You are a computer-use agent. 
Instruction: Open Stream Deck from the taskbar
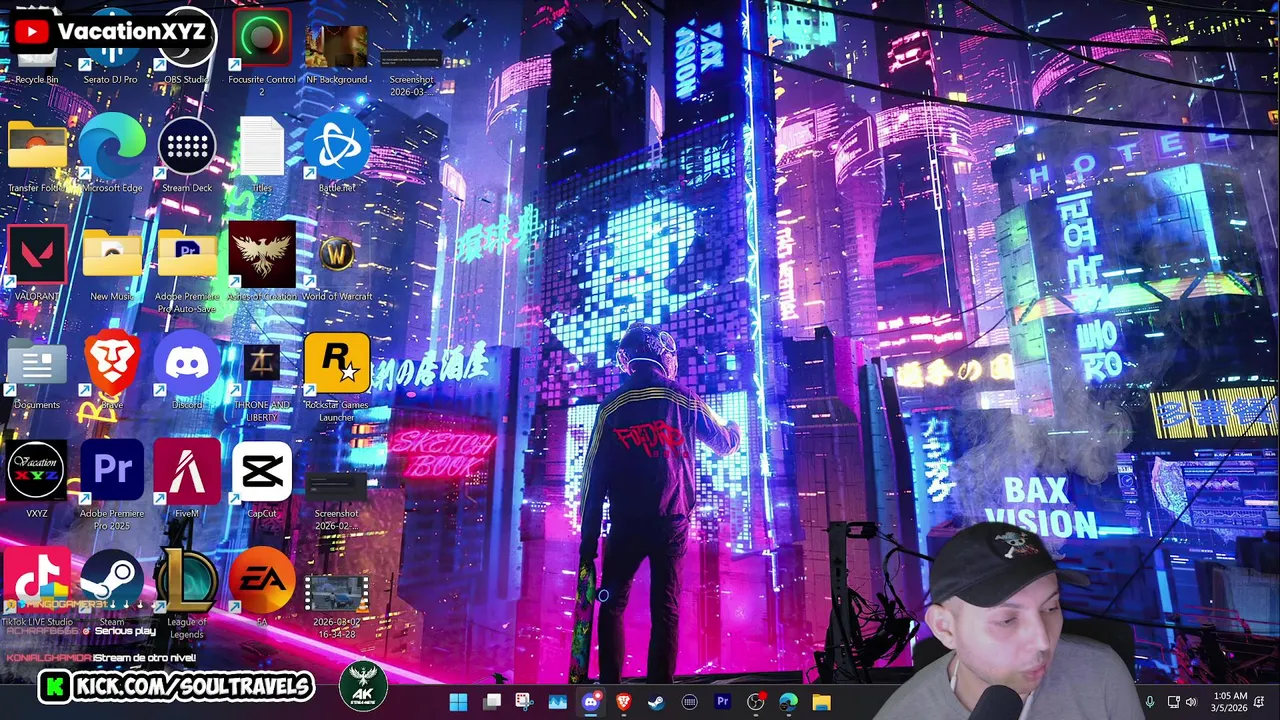[689, 702]
